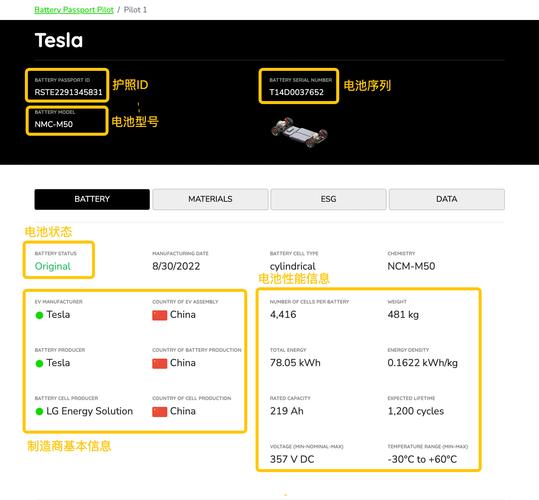Select the 481 kg weight value
539x500 pixels.
pyautogui.click(x=403, y=315)
